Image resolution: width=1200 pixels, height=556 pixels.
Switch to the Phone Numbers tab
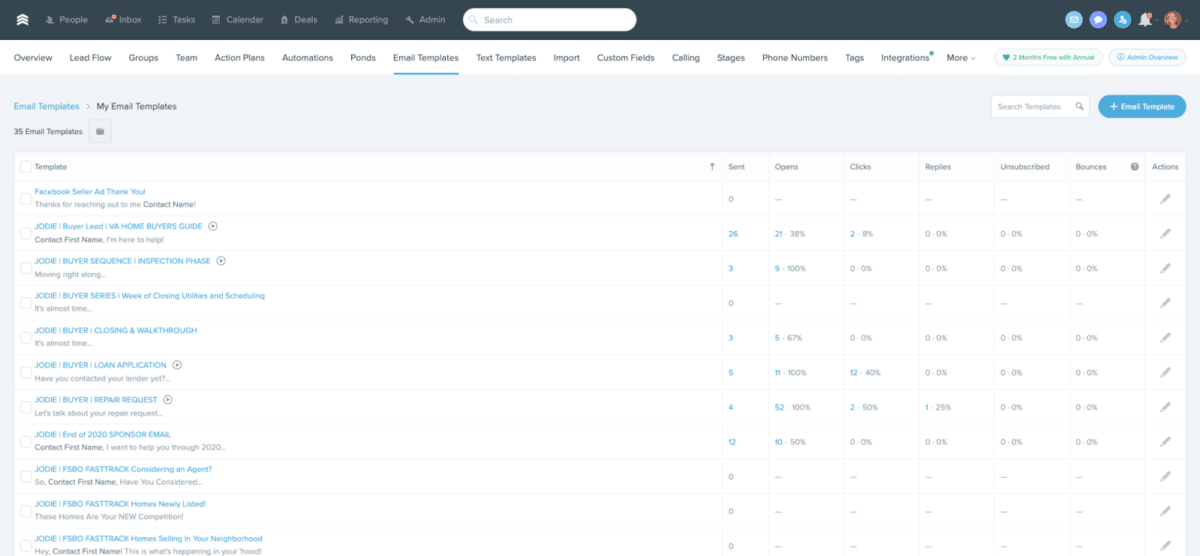point(795,58)
